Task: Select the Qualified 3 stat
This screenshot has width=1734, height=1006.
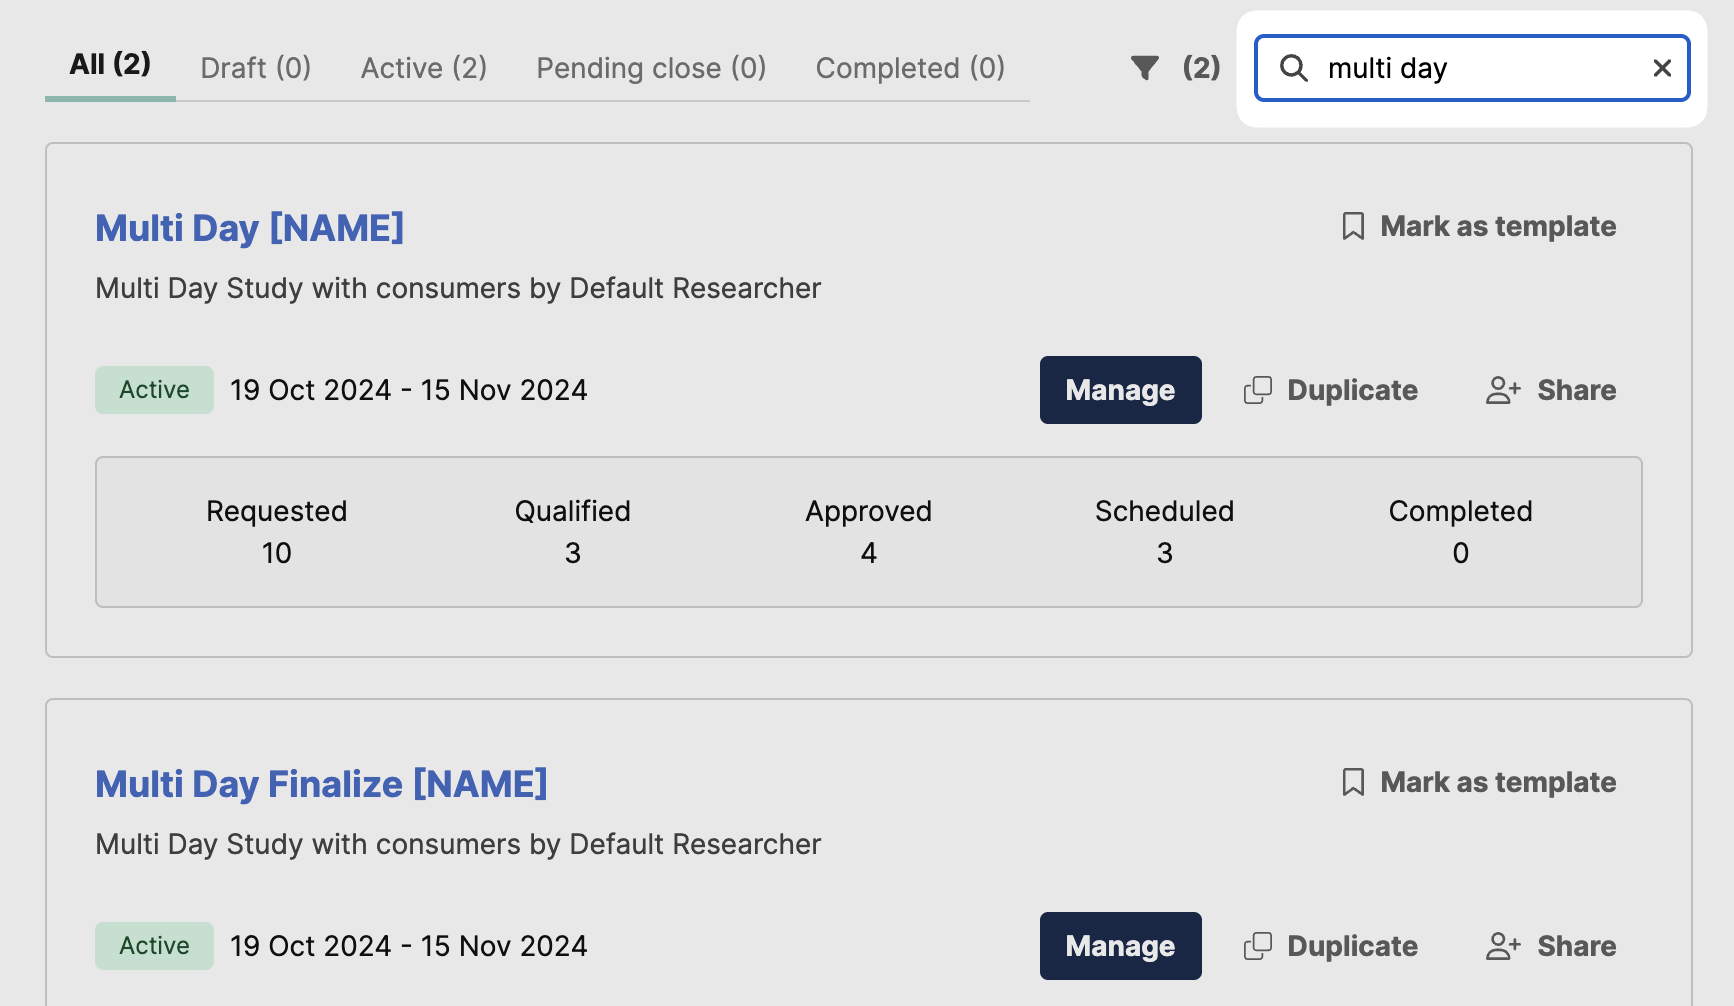Action: coord(573,532)
